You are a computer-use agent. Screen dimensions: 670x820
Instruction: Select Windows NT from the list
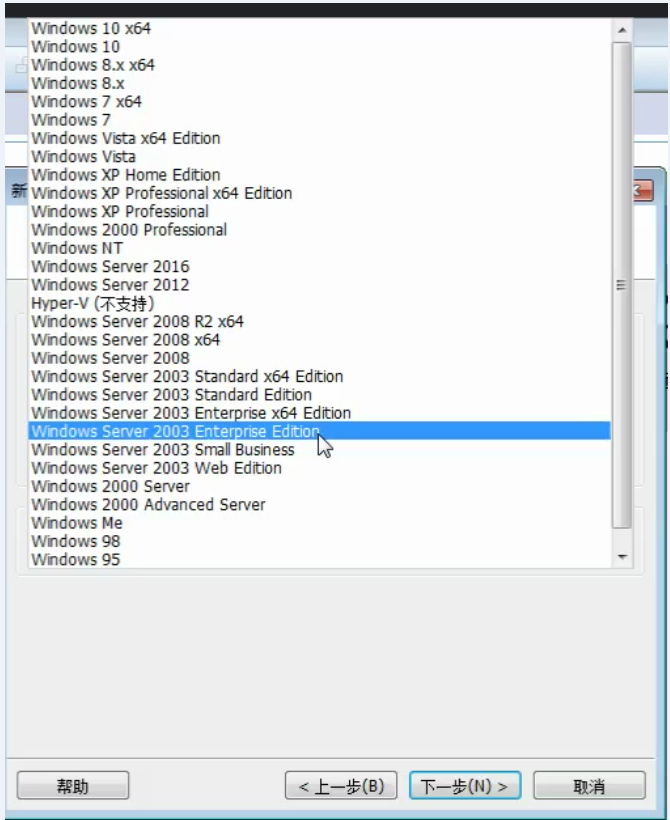coord(319,248)
